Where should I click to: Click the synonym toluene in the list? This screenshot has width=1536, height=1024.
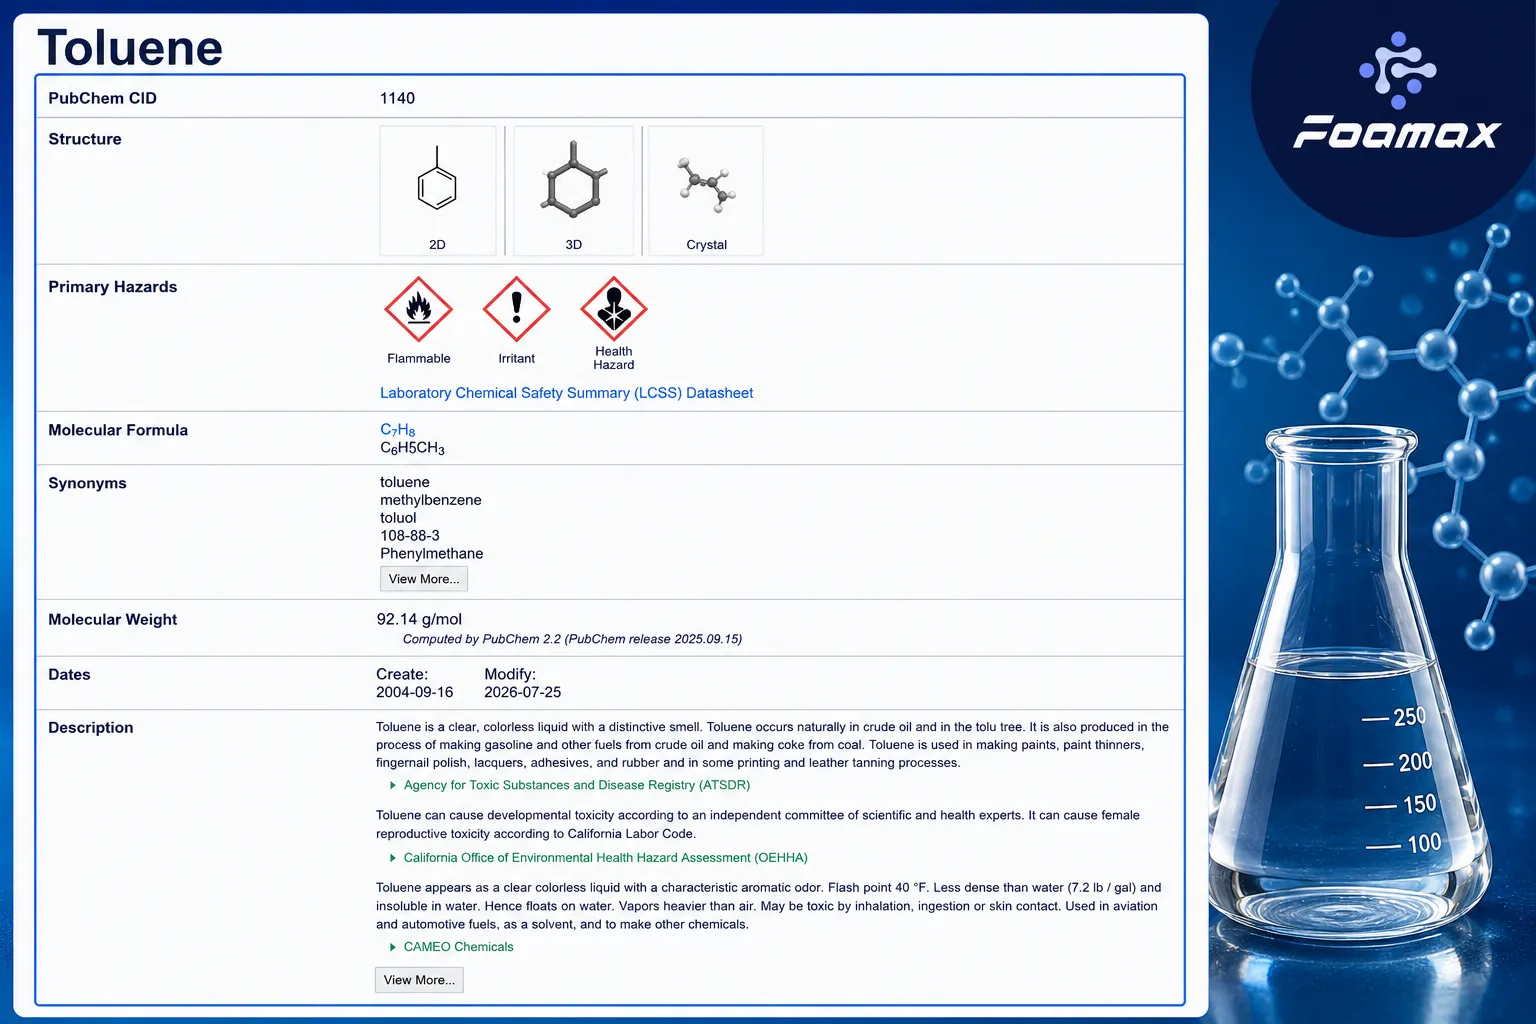click(405, 482)
